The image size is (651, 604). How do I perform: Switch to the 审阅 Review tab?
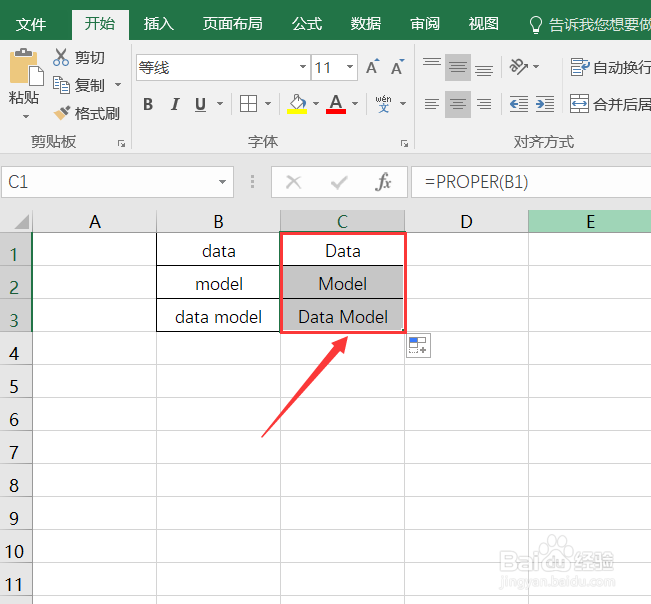tap(425, 24)
